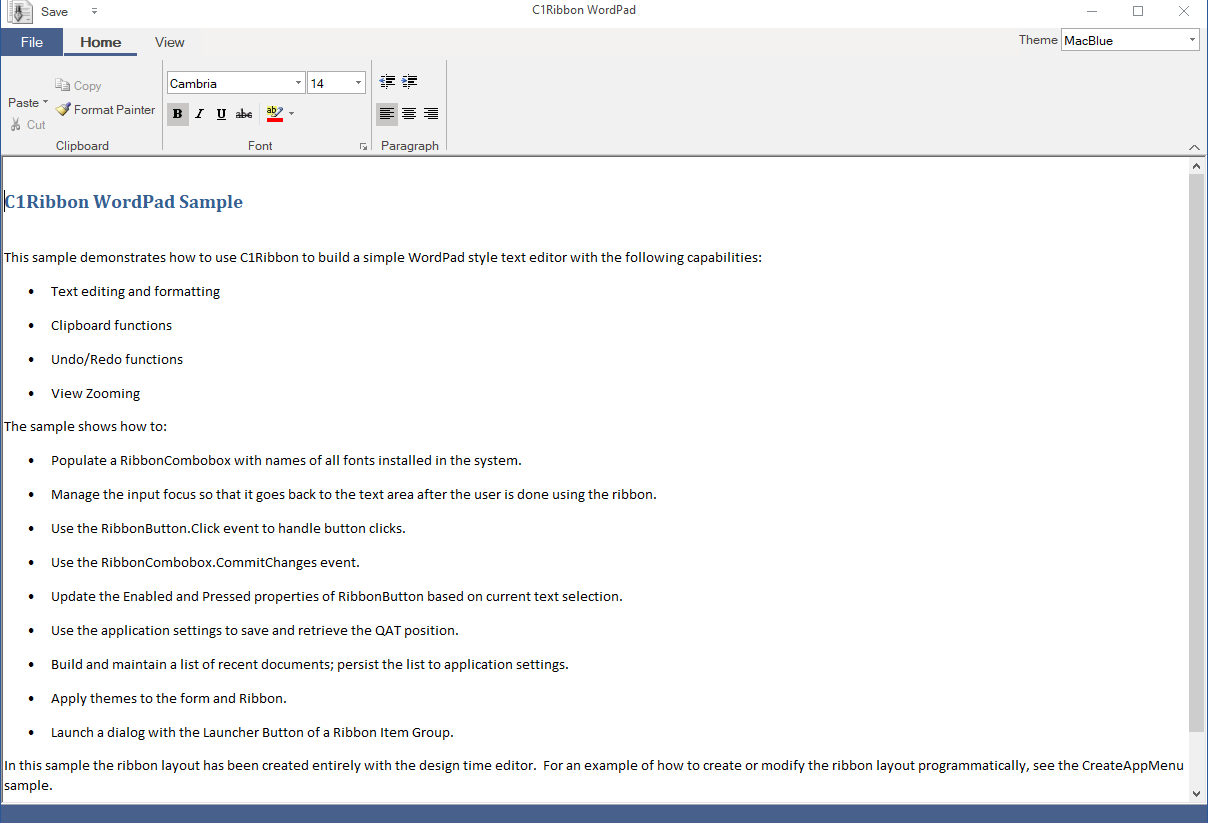Image resolution: width=1208 pixels, height=823 pixels.
Task: Click Save in the quick access toolbar
Action: click(55, 12)
